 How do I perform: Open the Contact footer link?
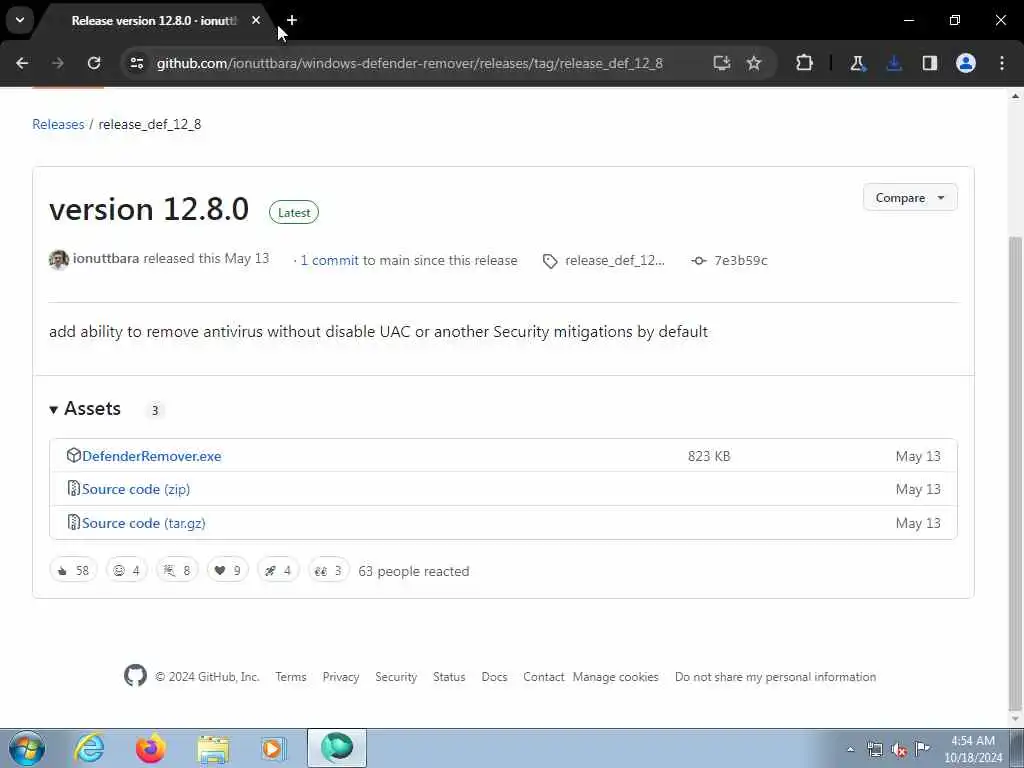coord(543,677)
